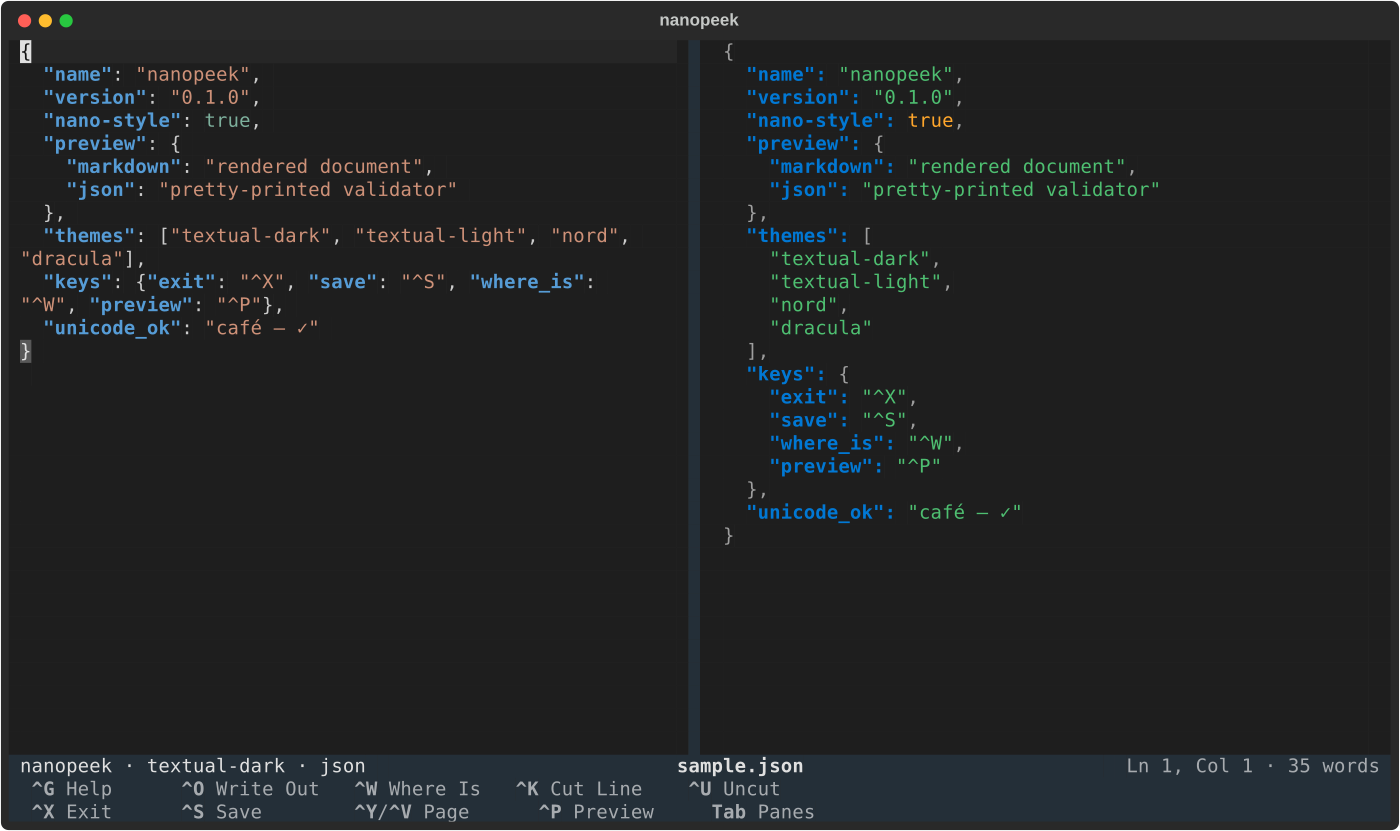Select the ^U Uncut footer command
The height and width of the screenshot is (831, 1400).
[734, 789]
